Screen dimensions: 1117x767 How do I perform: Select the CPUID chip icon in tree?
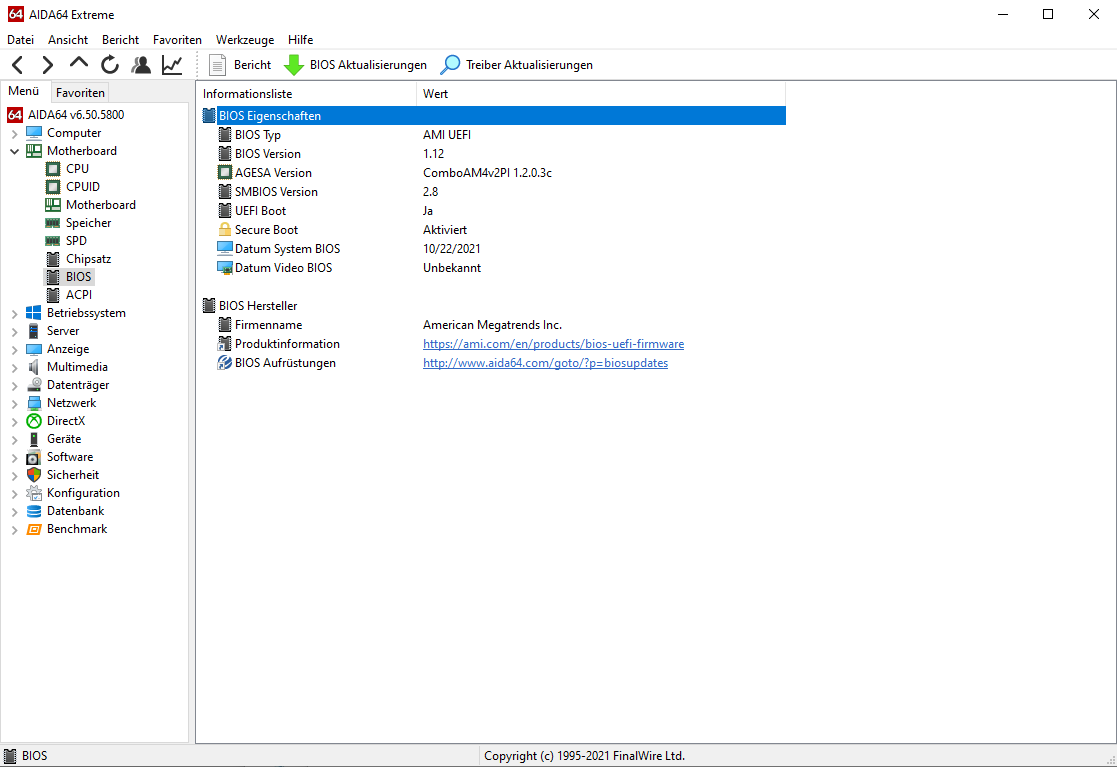[x=53, y=187]
